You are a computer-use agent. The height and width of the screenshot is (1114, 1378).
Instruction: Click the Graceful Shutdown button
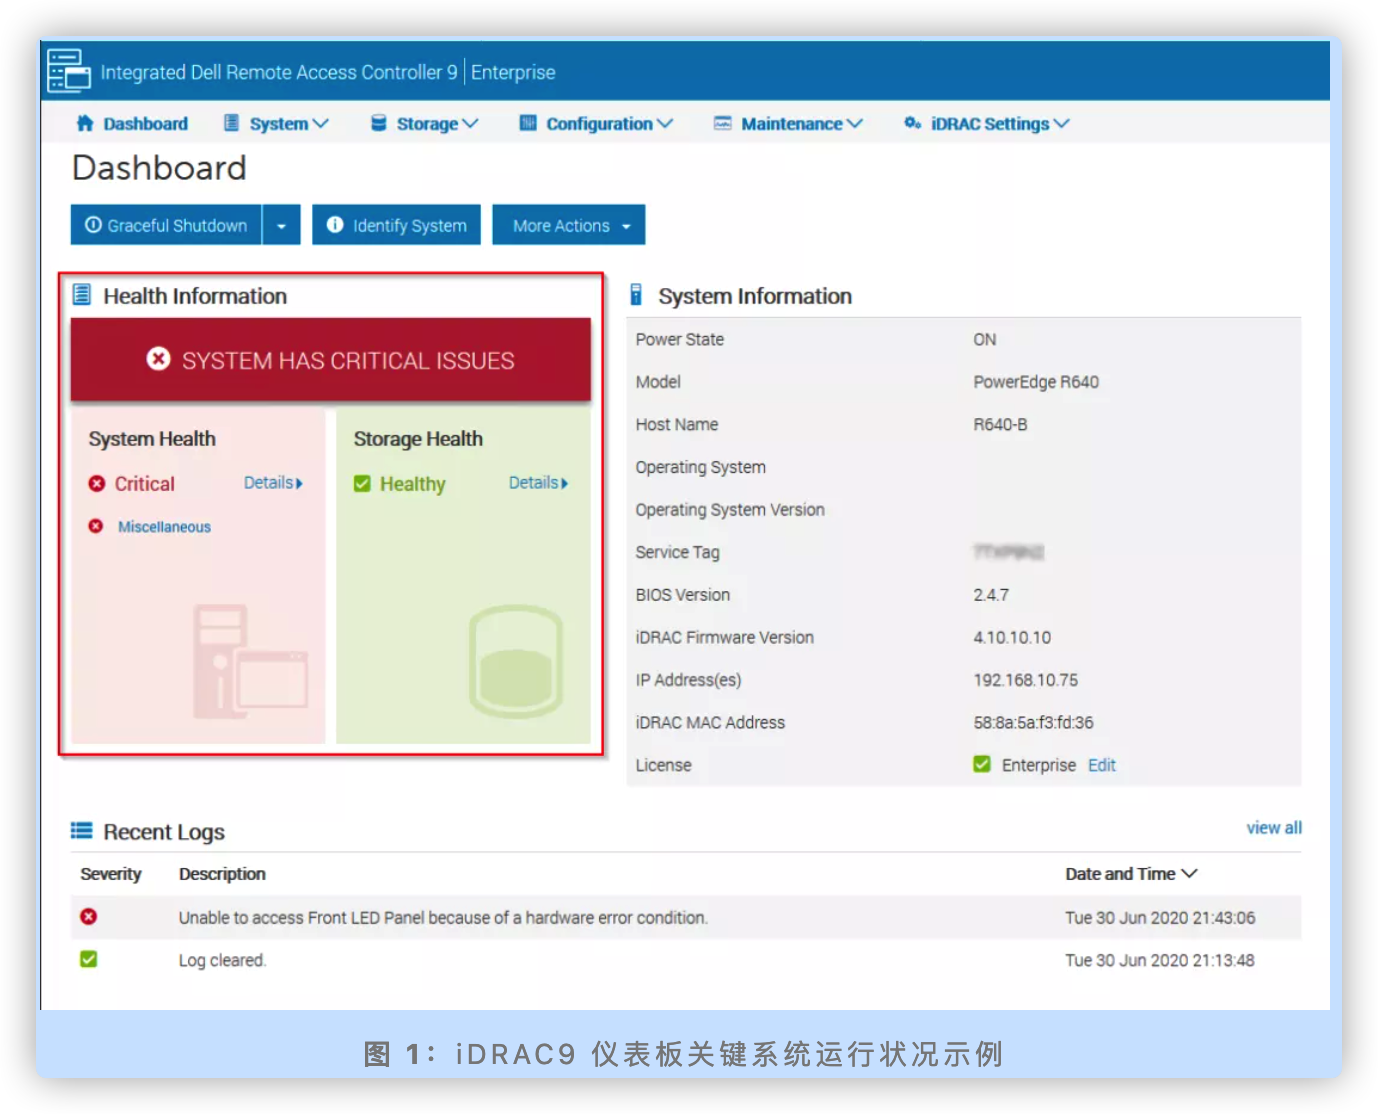(166, 225)
